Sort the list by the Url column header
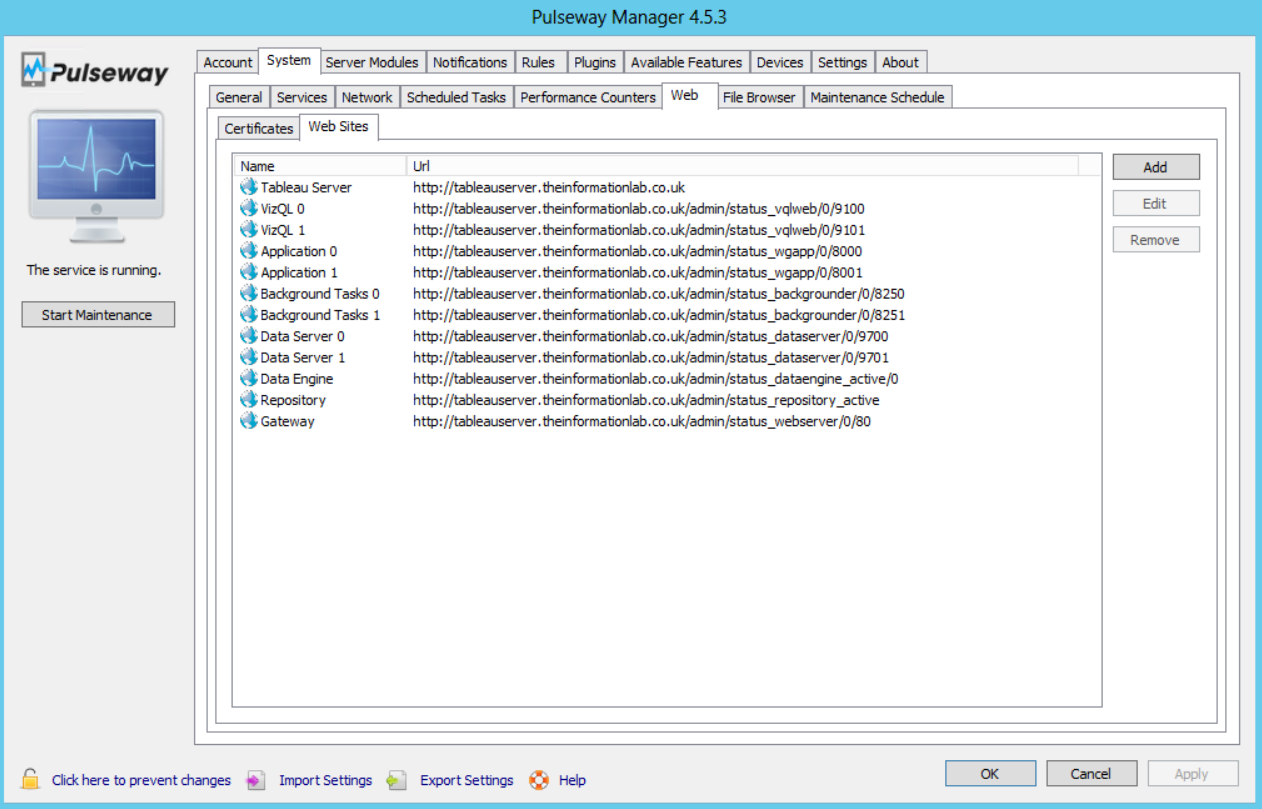This screenshot has width=1262, height=809. [743, 166]
